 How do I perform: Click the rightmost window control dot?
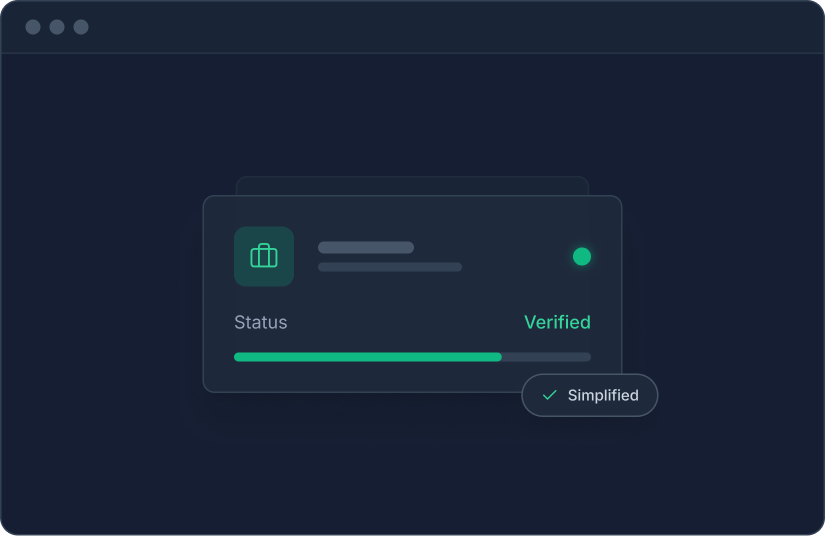[x=81, y=27]
